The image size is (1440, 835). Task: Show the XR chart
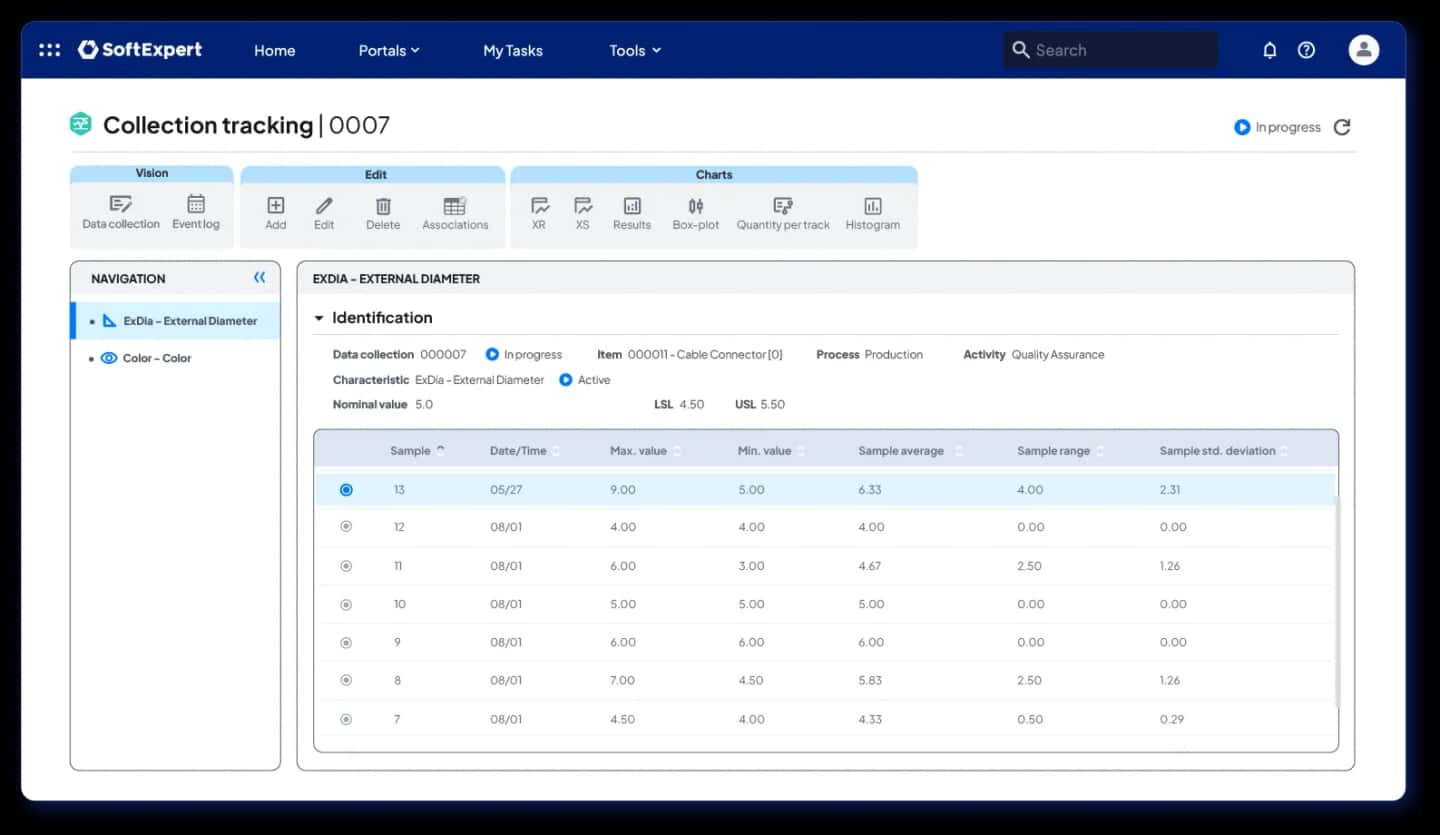coord(540,206)
